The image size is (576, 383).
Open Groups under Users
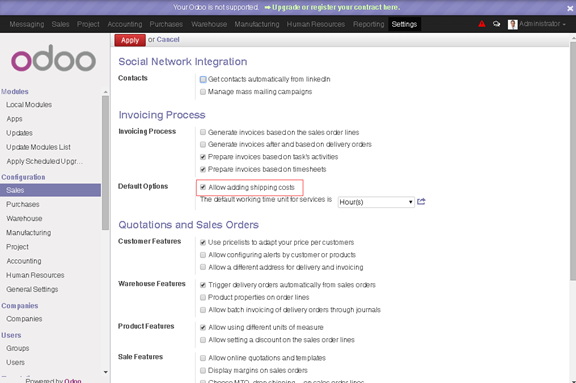tap(17, 348)
